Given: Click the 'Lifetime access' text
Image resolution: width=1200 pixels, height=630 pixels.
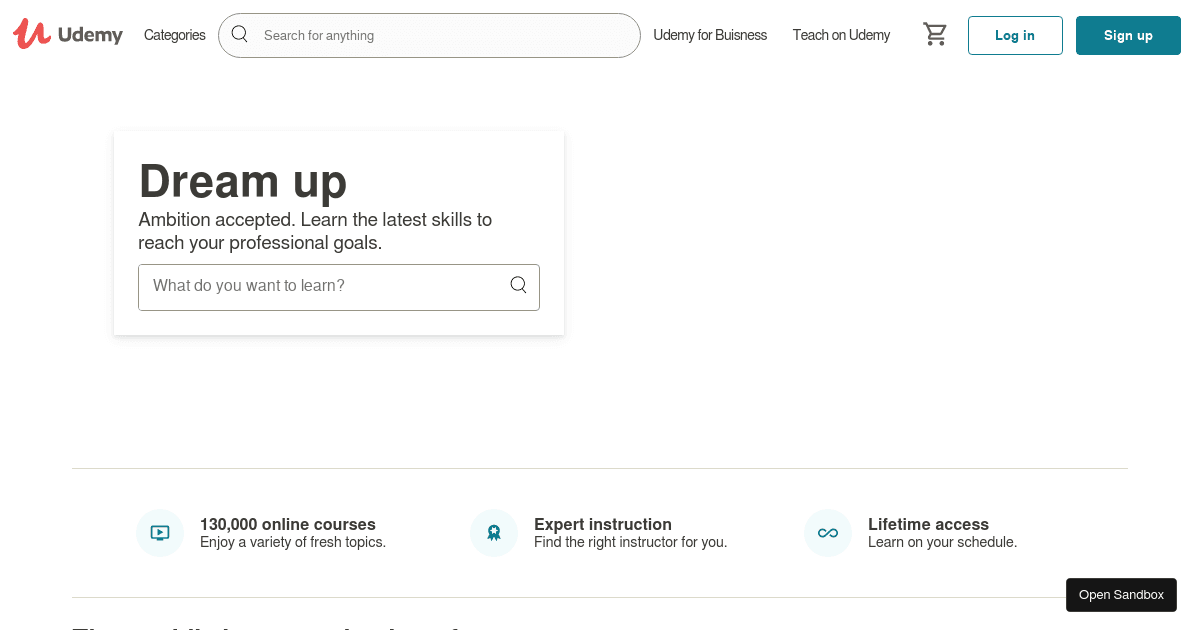Looking at the screenshot, I should point(928,524).
